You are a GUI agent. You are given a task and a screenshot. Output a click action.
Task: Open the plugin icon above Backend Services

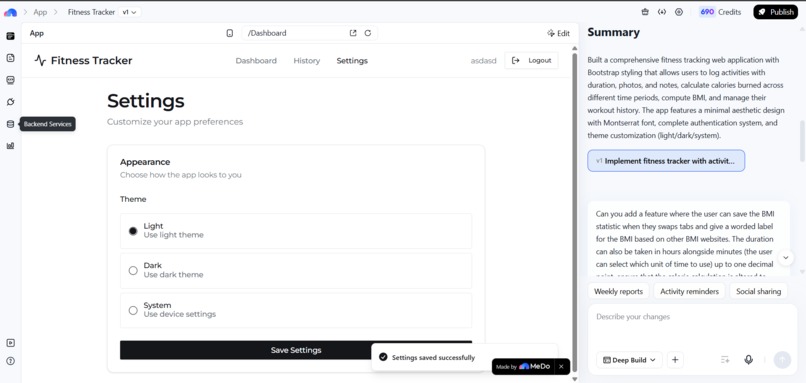10,102
